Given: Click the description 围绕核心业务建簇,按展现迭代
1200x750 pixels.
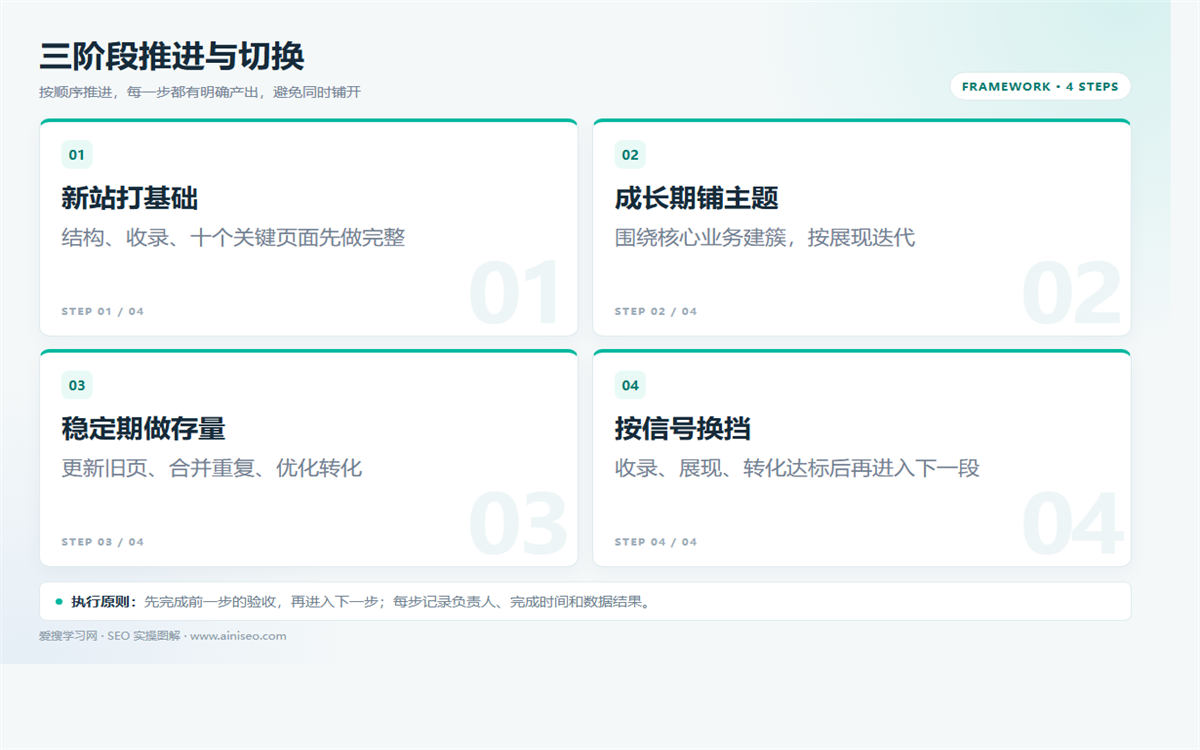Looking at the screenshot, I should [x=765, y=238].
